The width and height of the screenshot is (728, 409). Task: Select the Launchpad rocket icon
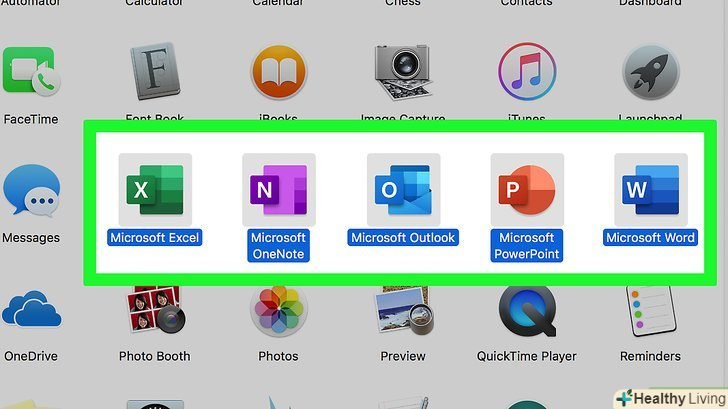click(x=650, y=72)
